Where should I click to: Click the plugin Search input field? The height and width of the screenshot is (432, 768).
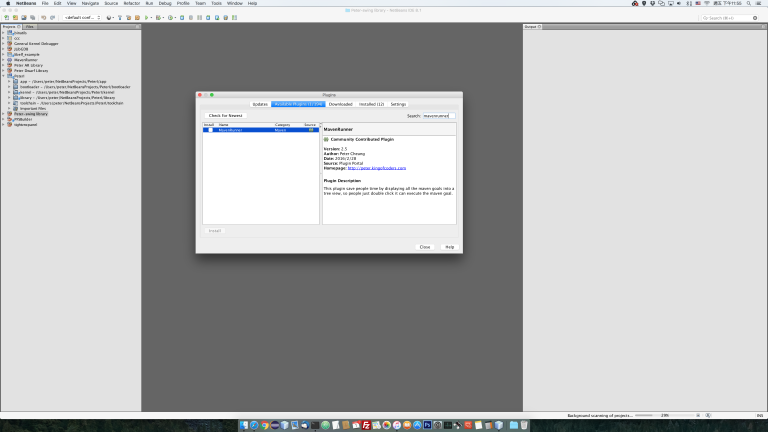tap(439, 116)
